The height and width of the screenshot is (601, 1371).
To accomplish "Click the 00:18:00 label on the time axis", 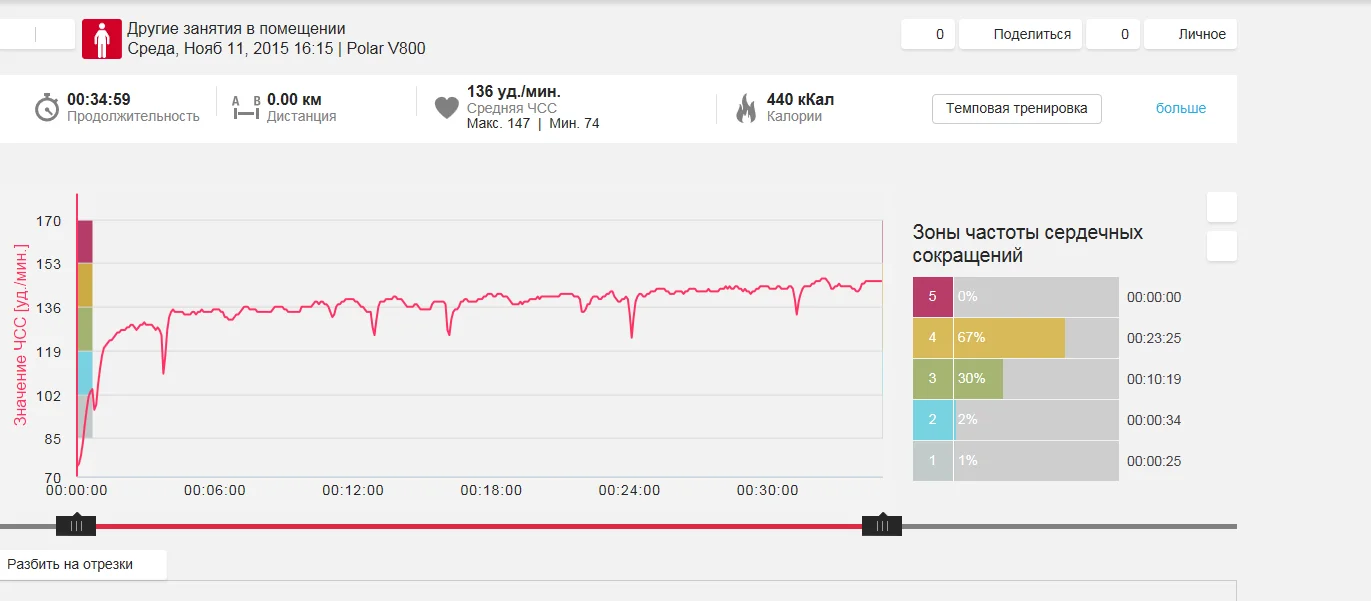I will click(491, 491).
